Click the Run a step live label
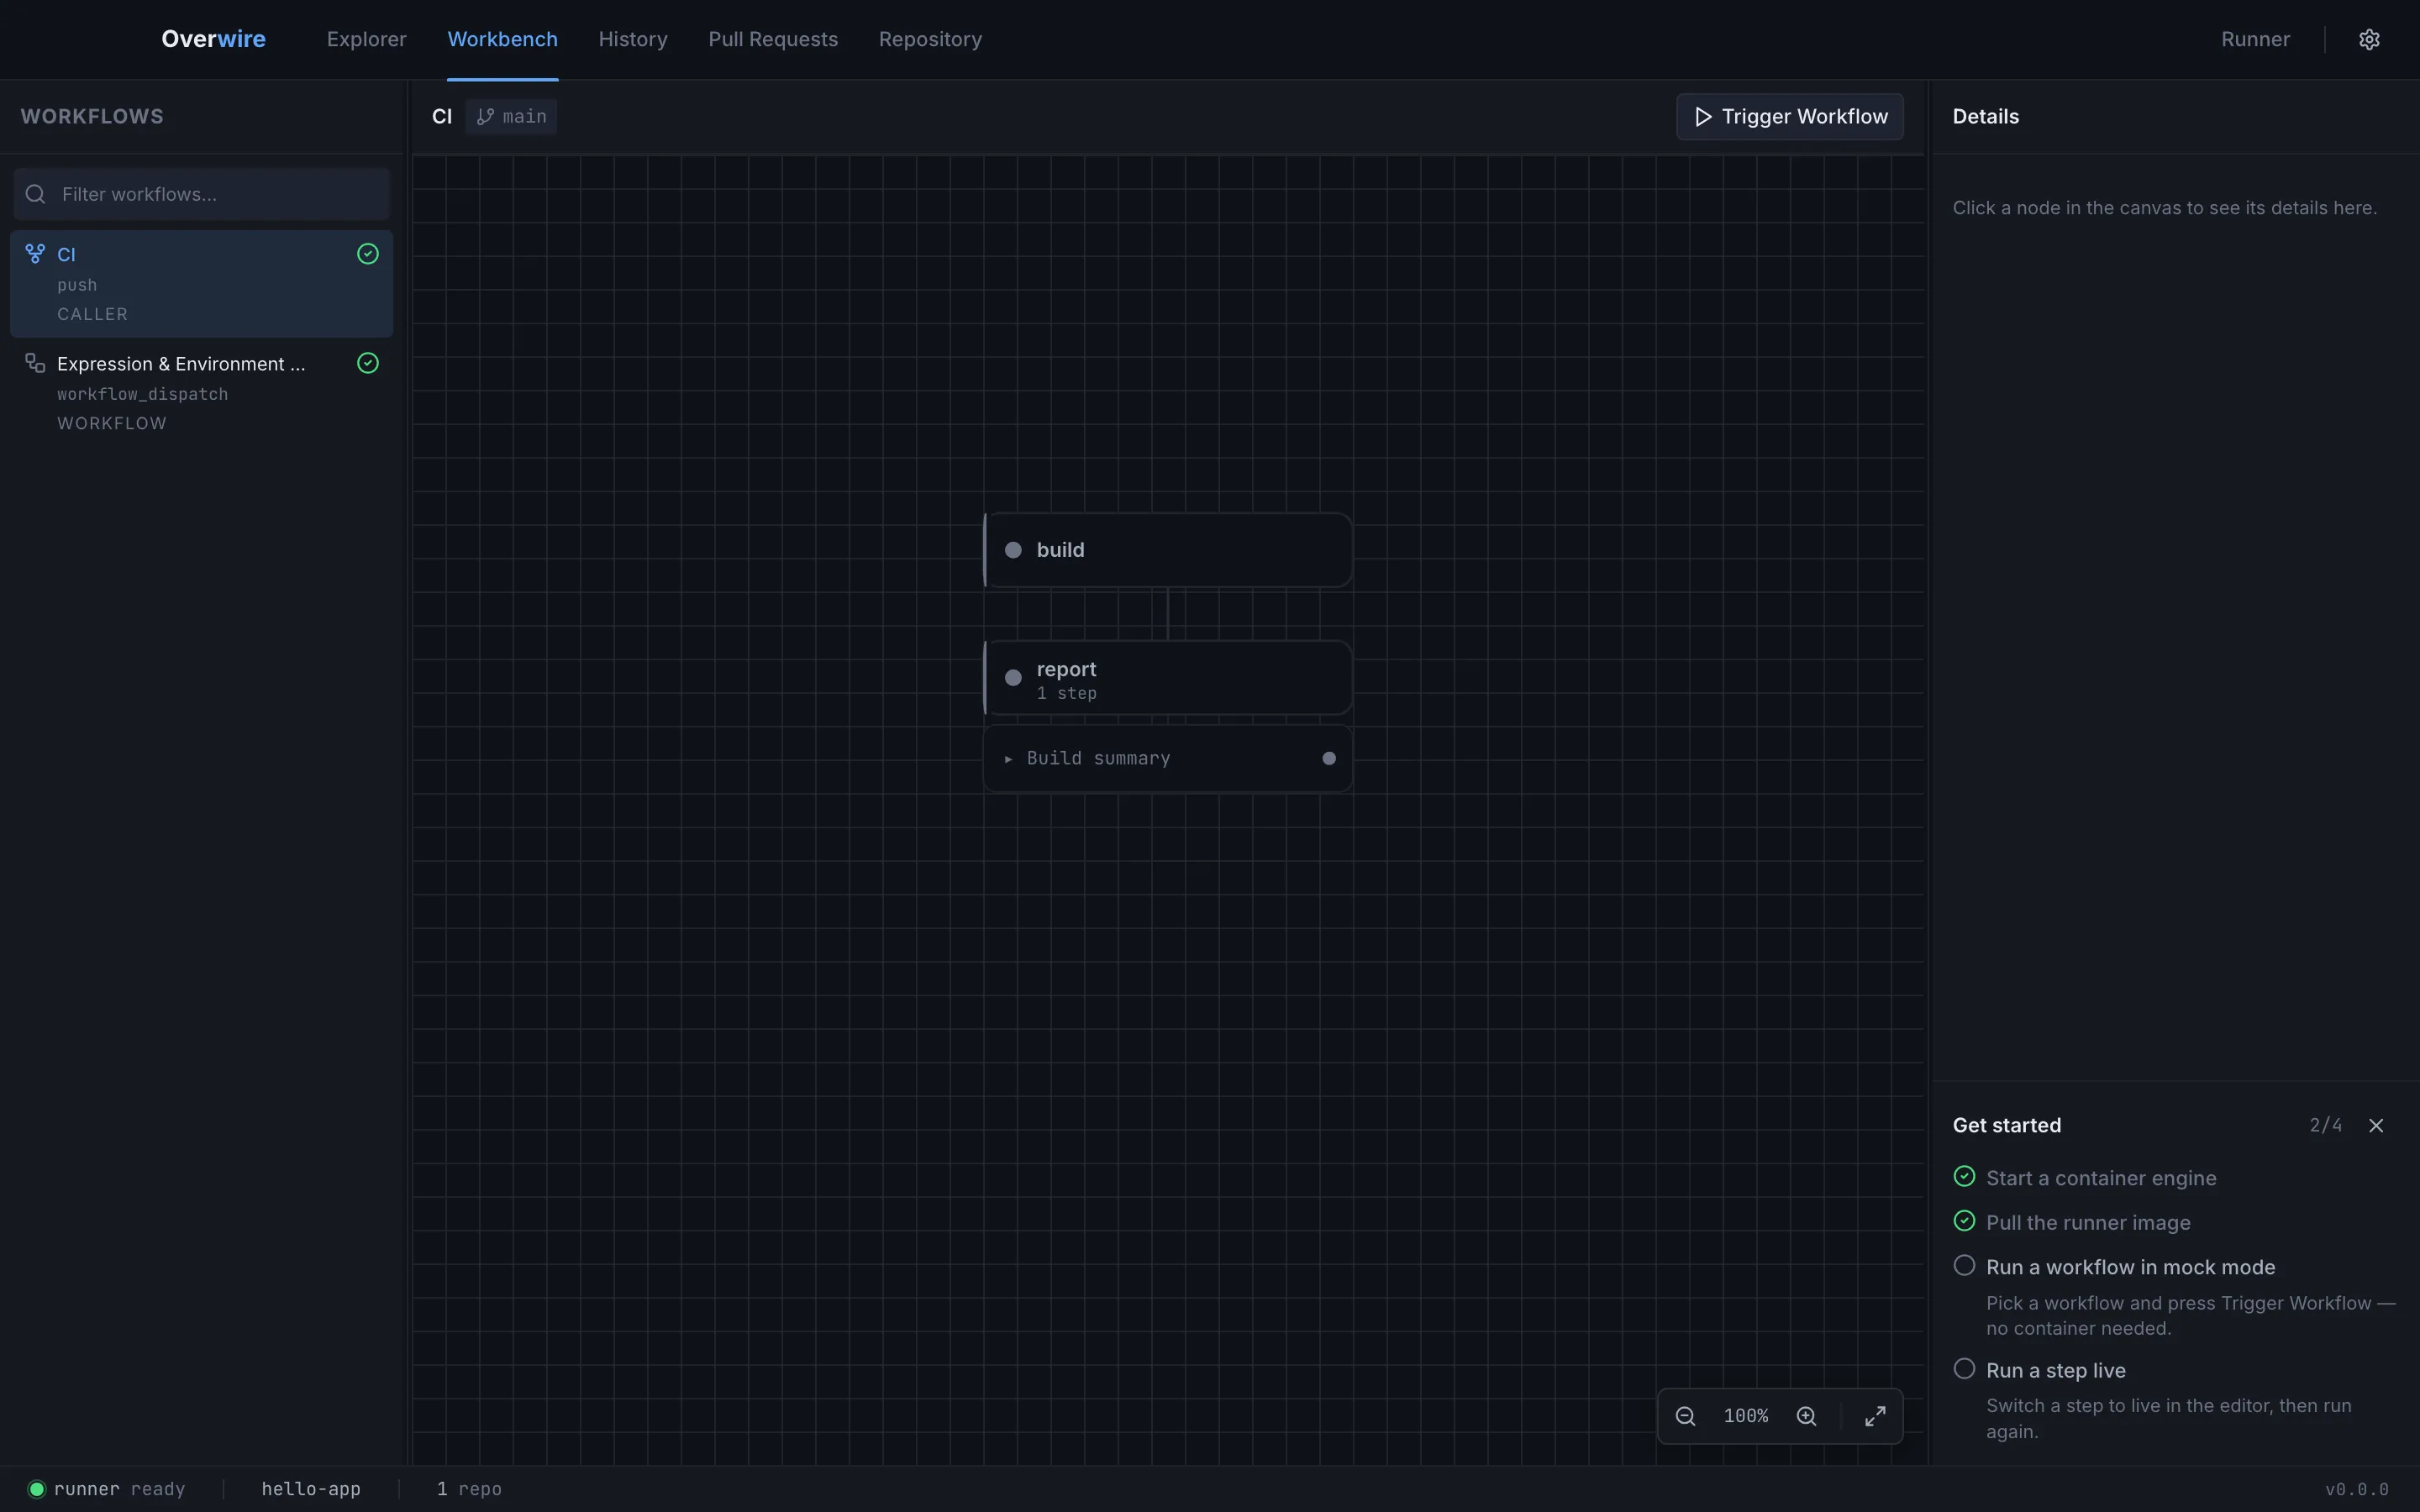2420x1512 pixels. (2055, 1370)
